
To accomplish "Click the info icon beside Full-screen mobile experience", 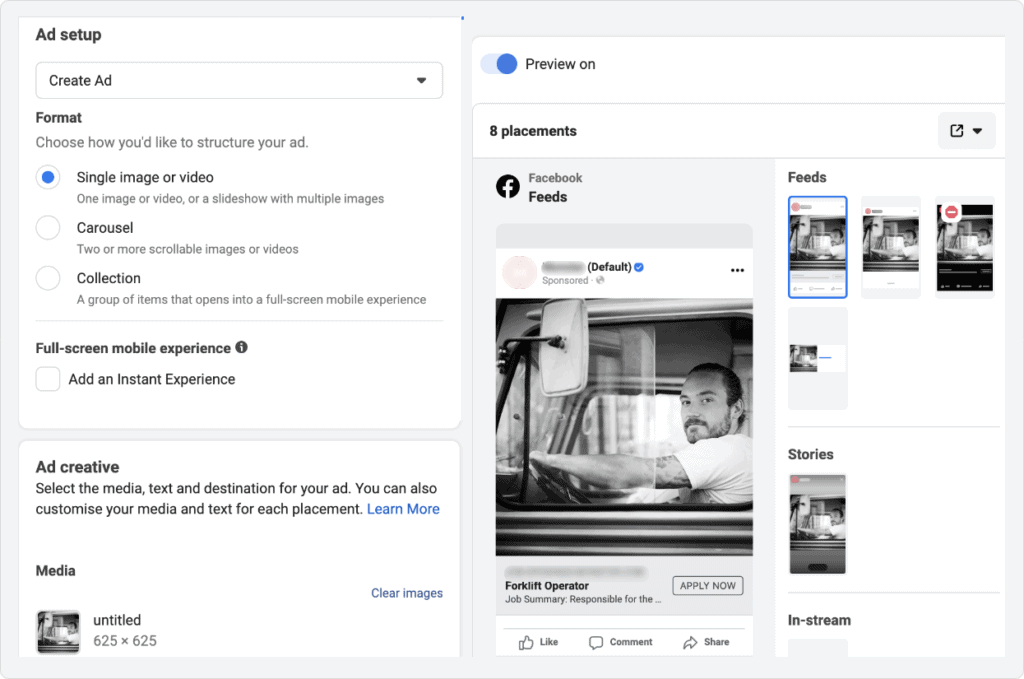I will click(241, 348).
